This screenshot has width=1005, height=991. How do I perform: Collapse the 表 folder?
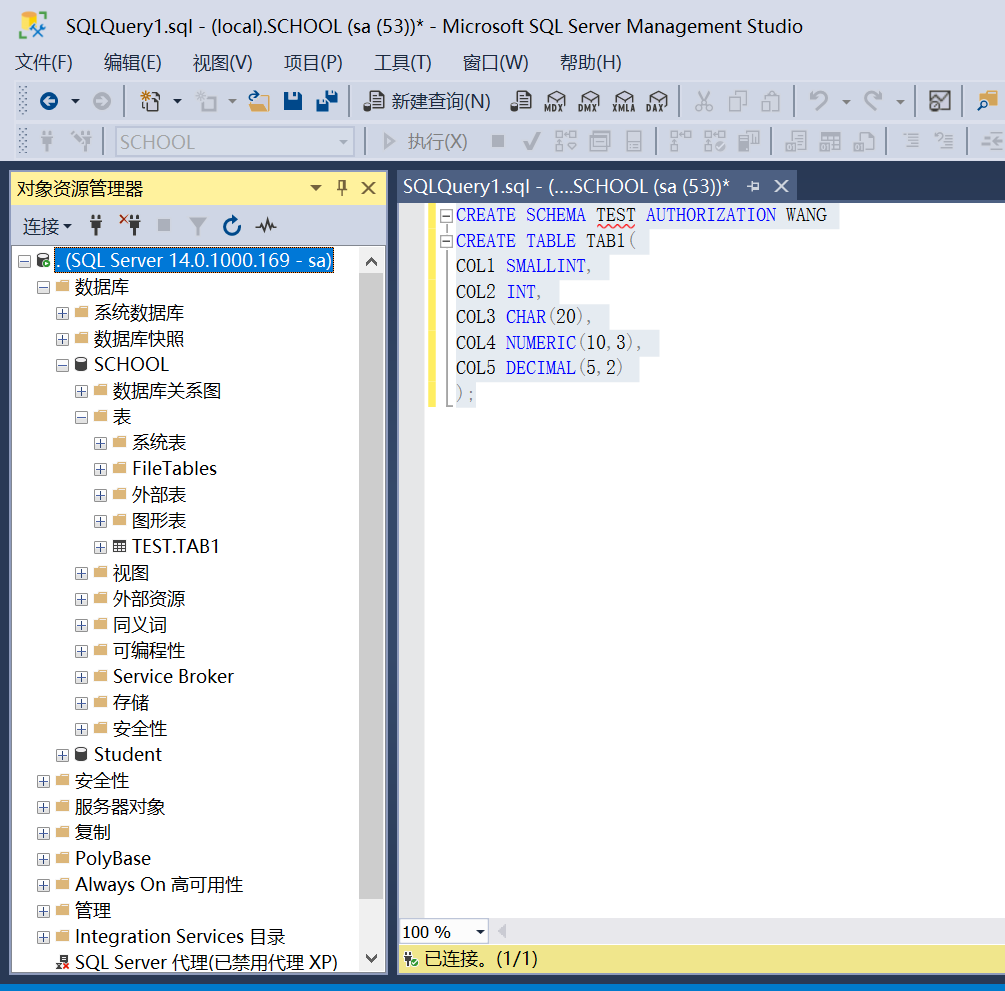tap(81, 417)
